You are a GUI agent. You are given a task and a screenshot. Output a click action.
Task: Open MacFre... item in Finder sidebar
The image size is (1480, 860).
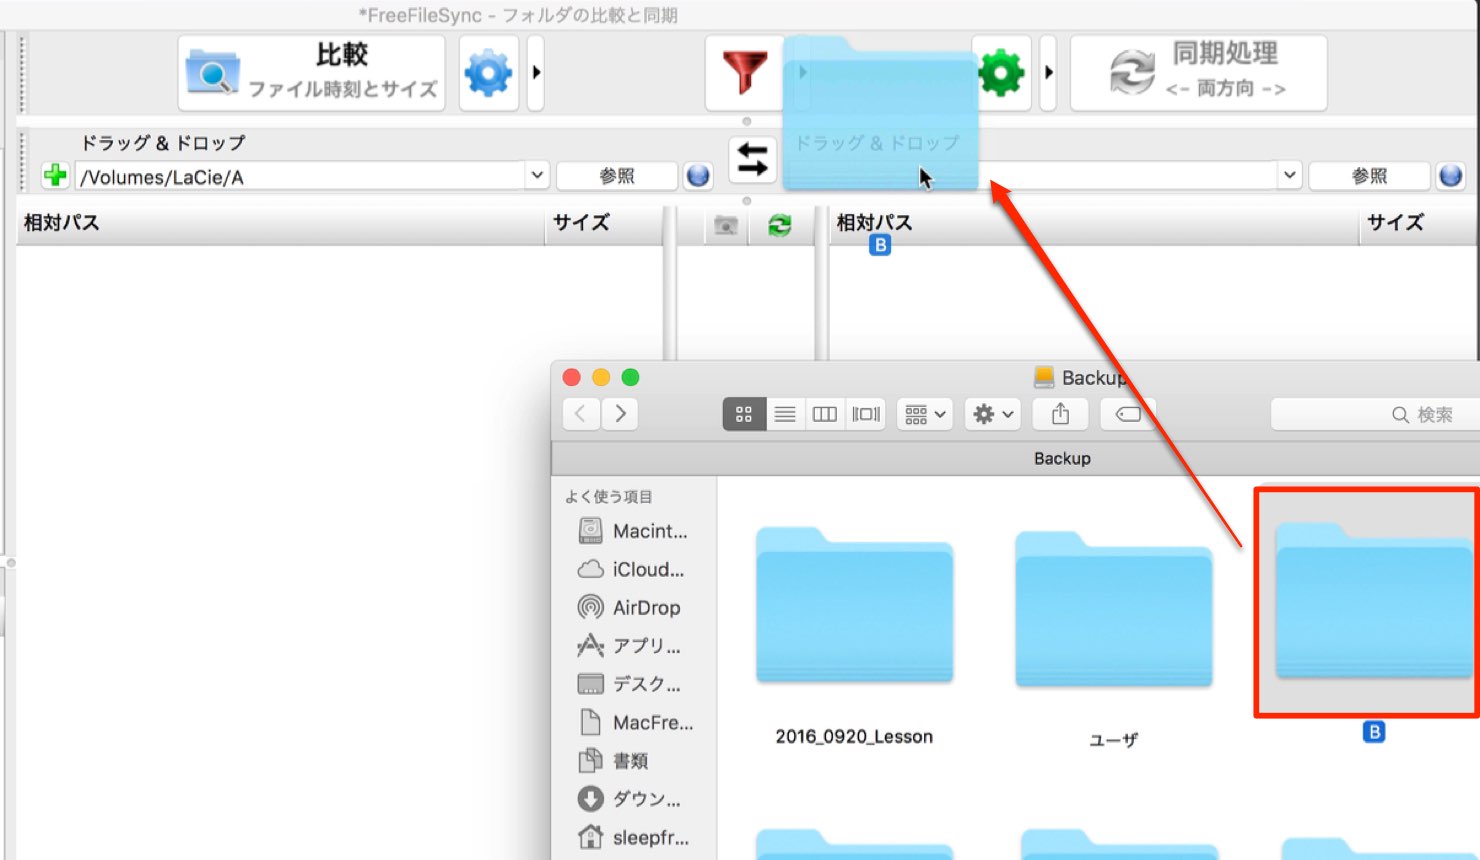(634, 722)
